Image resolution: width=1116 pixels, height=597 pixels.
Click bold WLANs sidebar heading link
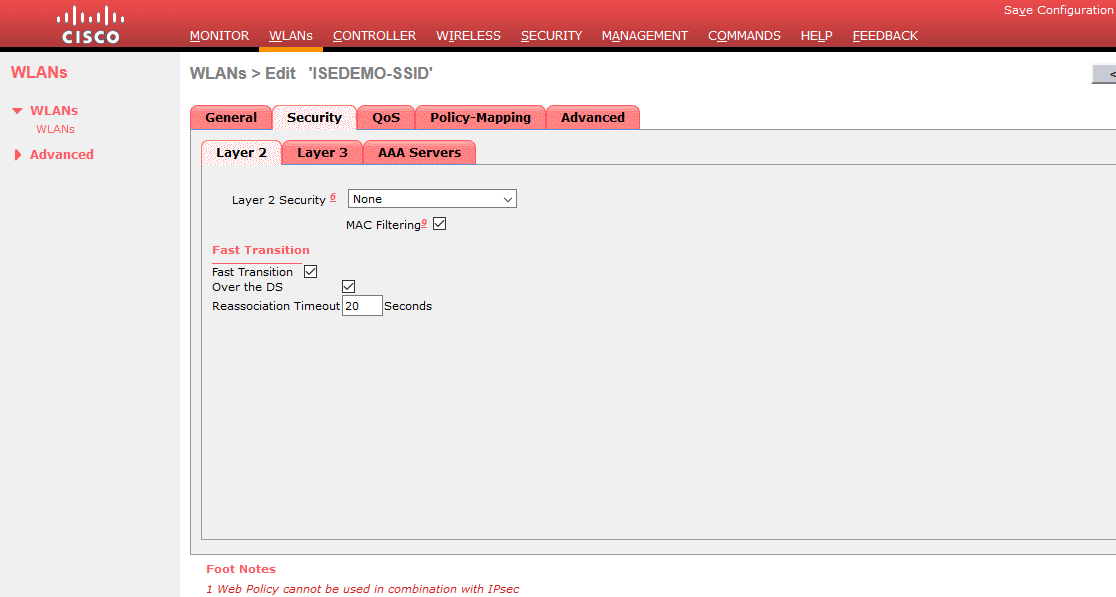point(54,110)
